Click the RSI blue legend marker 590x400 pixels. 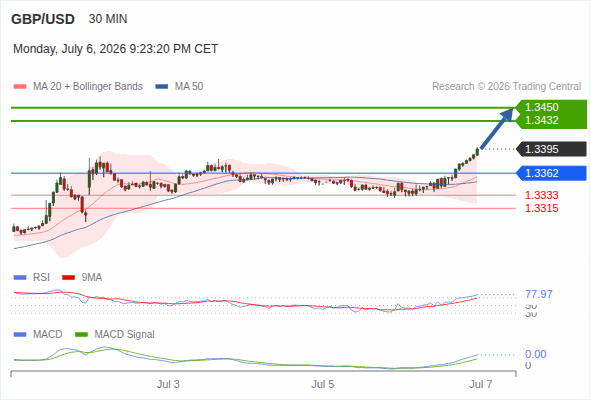click(x=20, y=278)
